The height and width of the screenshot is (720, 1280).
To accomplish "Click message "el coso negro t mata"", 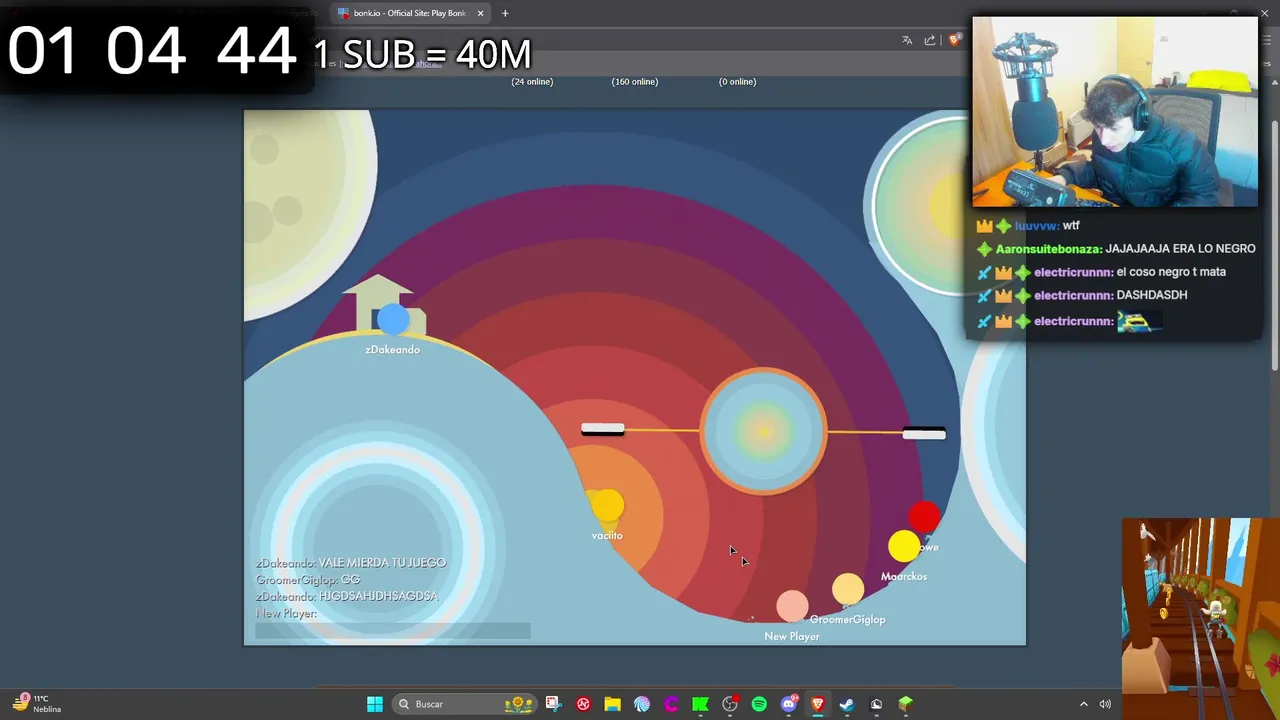I will 1171,272.
